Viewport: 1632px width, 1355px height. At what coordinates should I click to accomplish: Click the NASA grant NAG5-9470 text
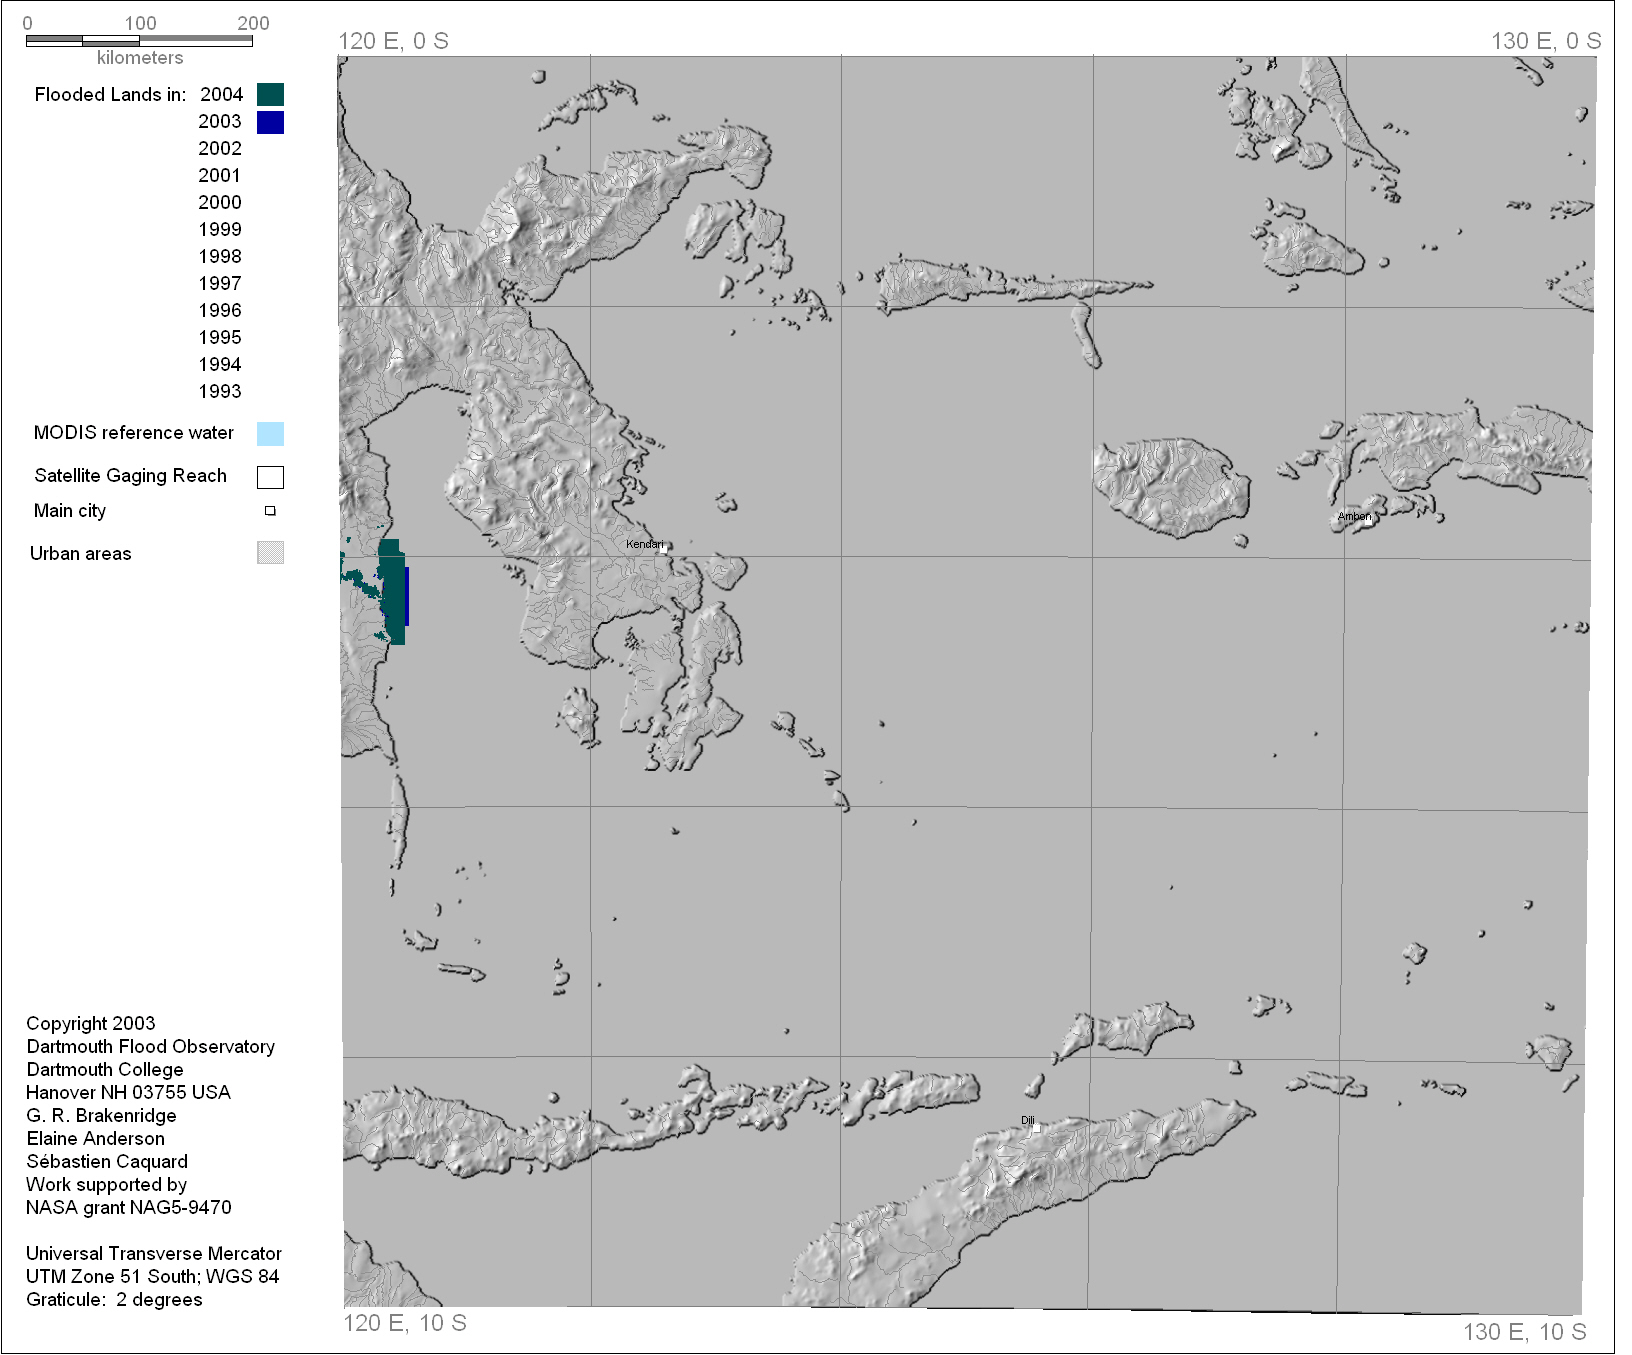128,1208
